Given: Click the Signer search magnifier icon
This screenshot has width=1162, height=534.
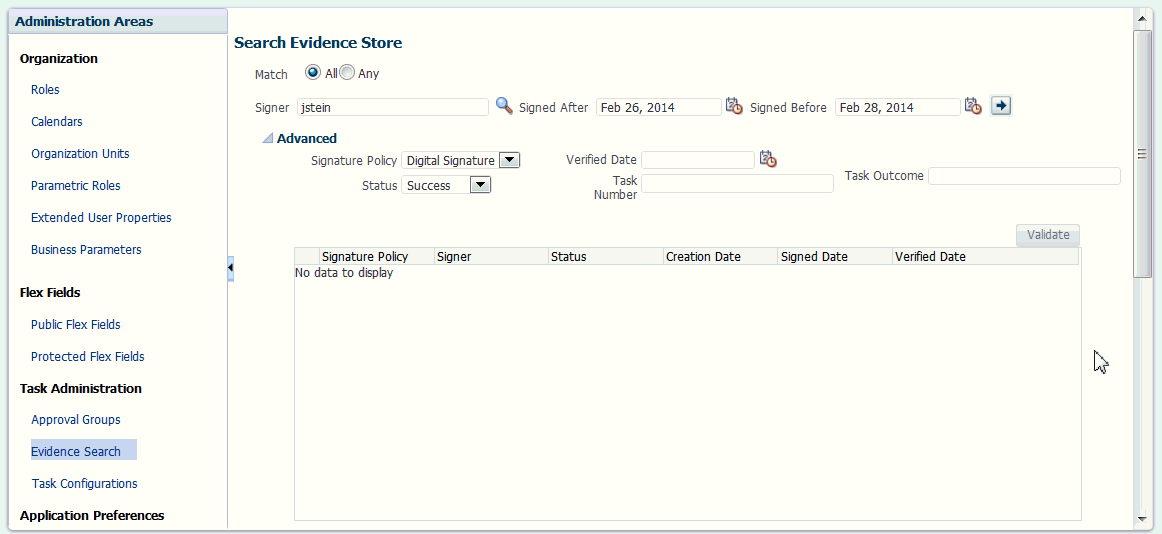Looking at the screenshot, I should click(504, 106).
